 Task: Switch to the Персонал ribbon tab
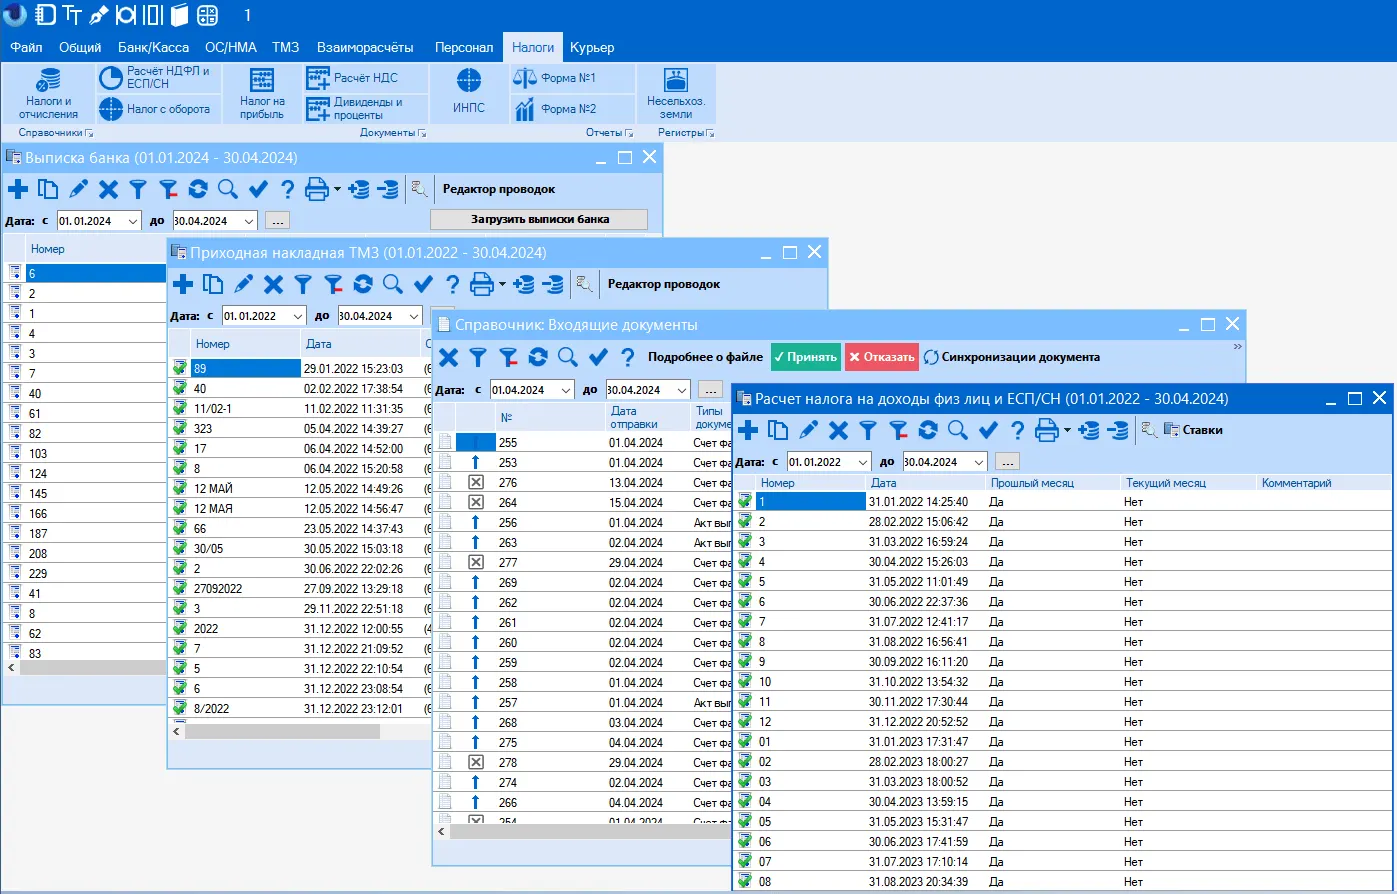[464, 47]
